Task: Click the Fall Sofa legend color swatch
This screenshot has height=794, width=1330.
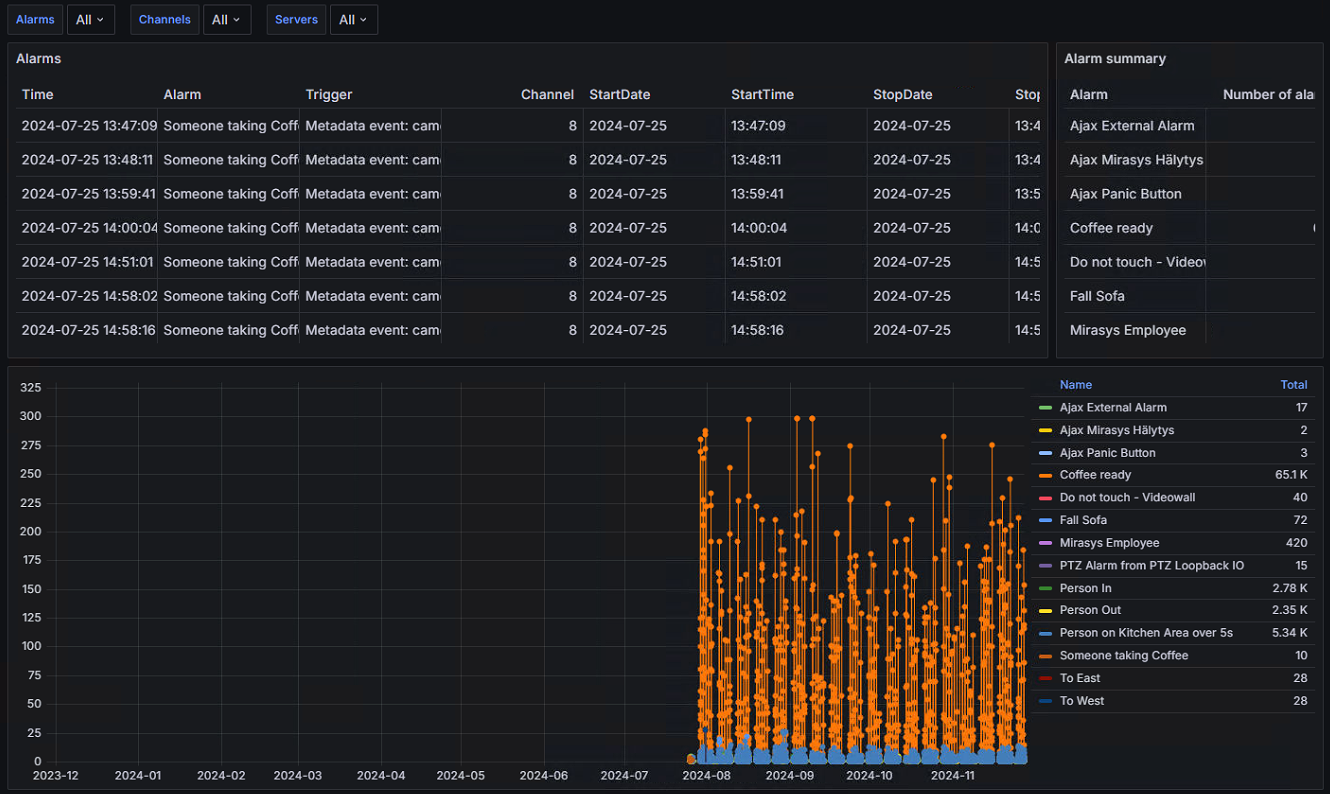Action: [x=1045, y=520]
